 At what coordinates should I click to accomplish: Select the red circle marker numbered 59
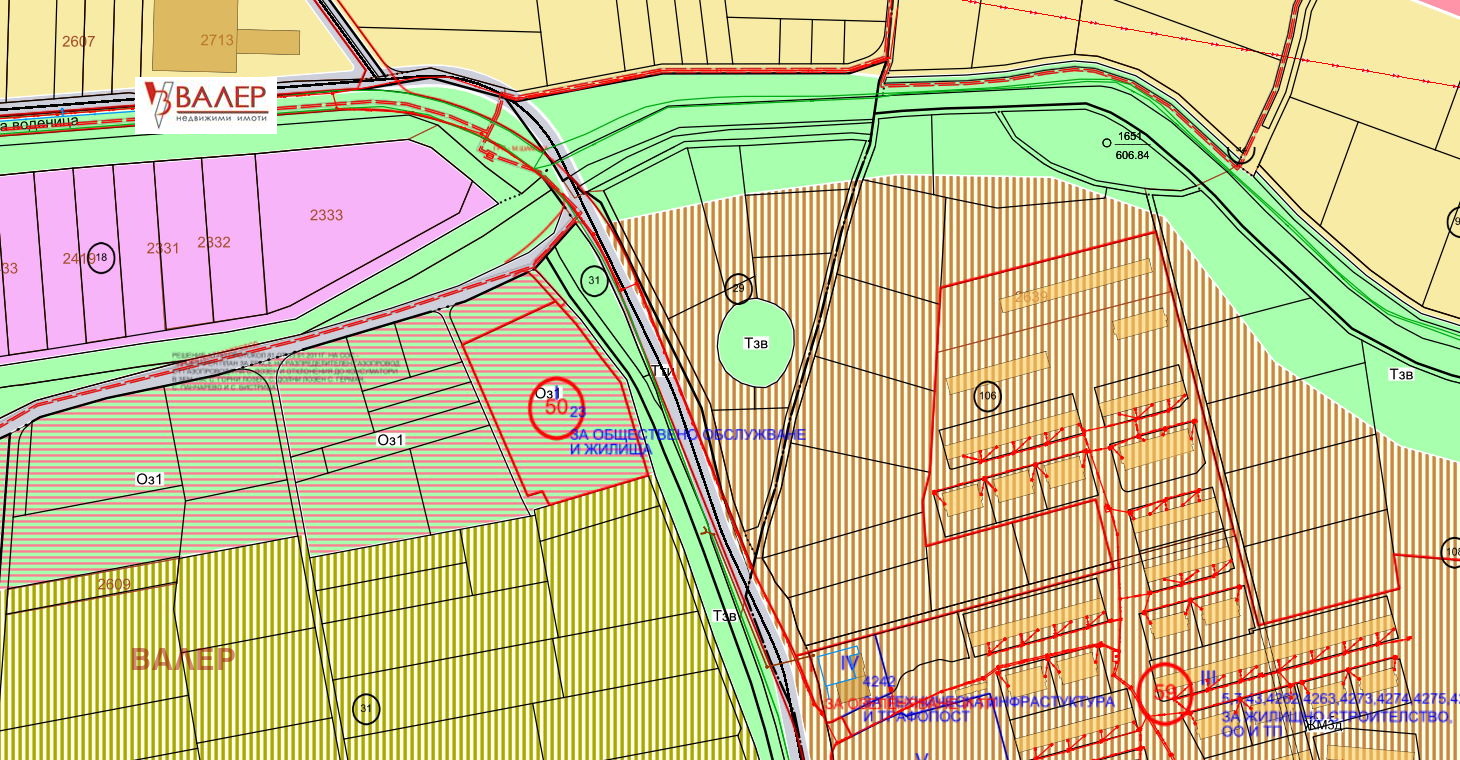(1167, 691)
